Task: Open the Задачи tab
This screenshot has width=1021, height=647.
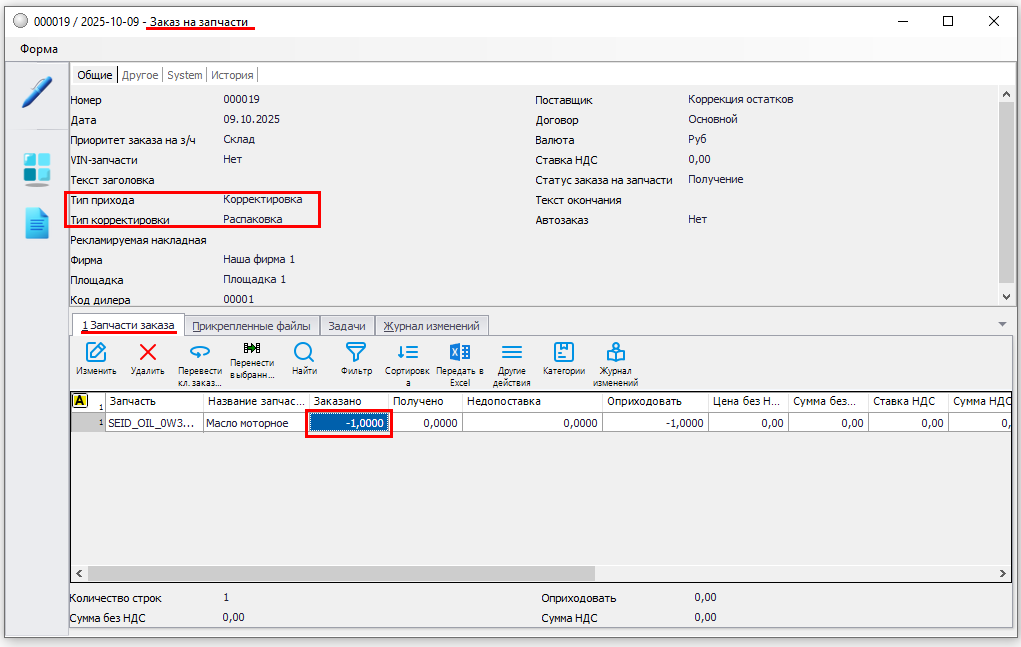Action: pyautogui.click(x=347, y=326)
